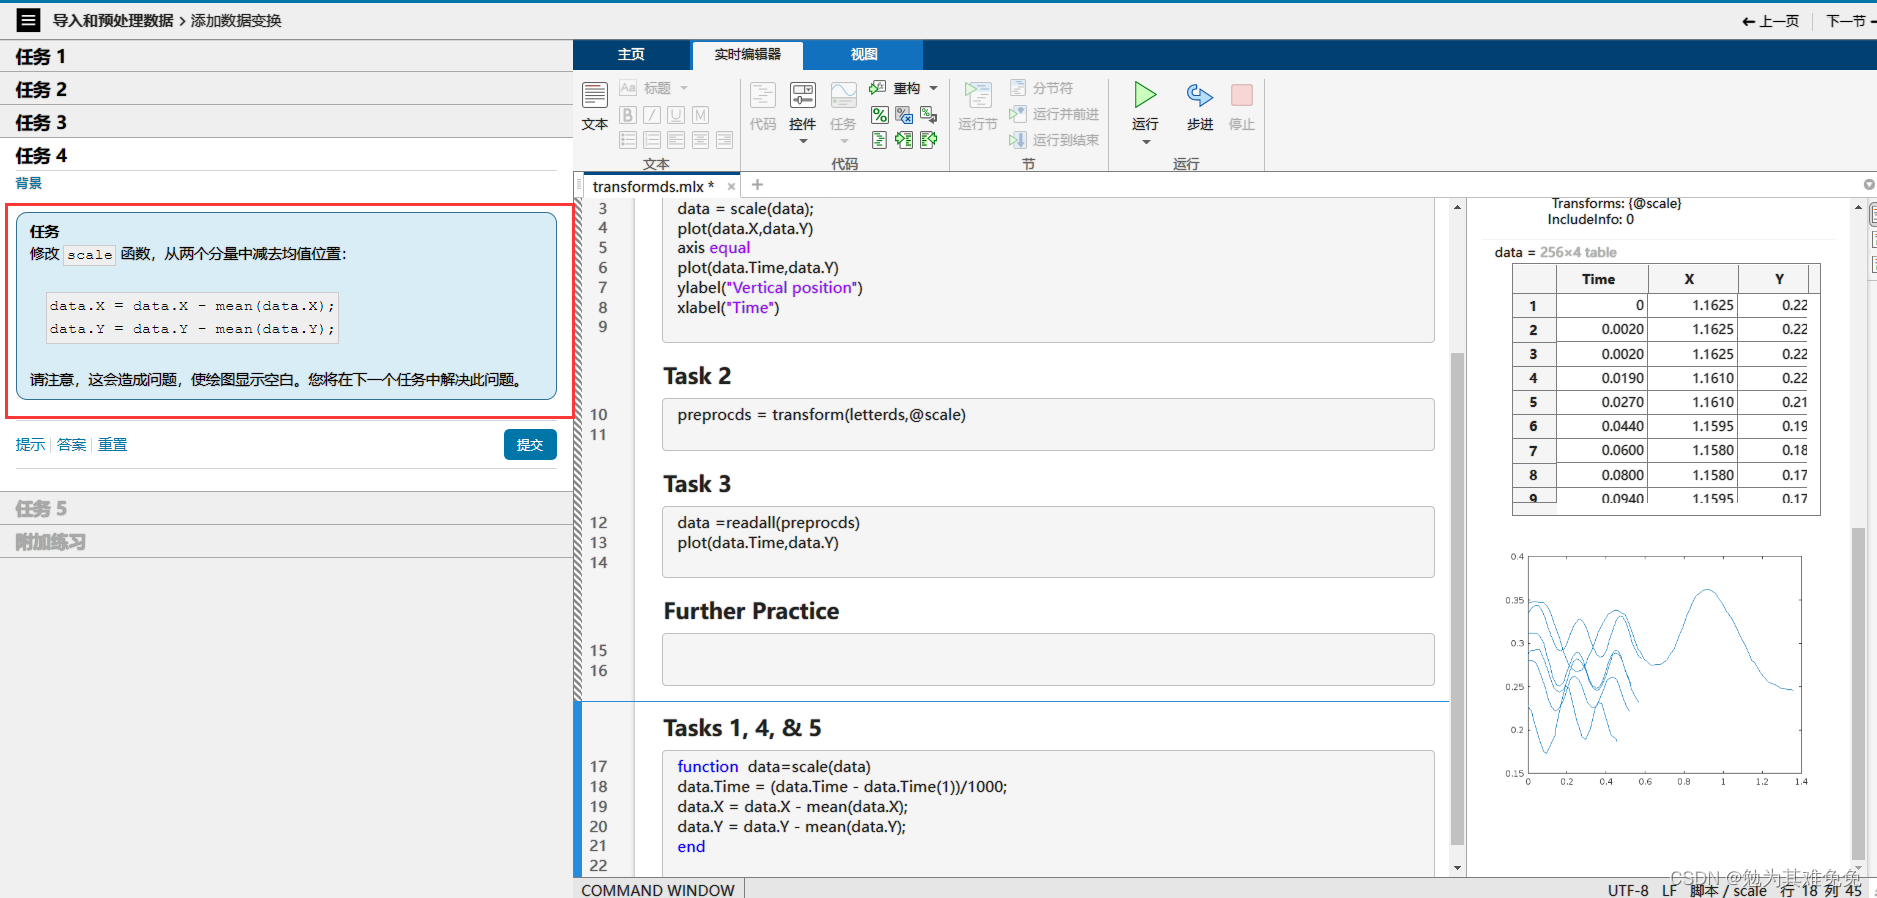
Task: Close the transformds.mlx tab
Action: 731,186
